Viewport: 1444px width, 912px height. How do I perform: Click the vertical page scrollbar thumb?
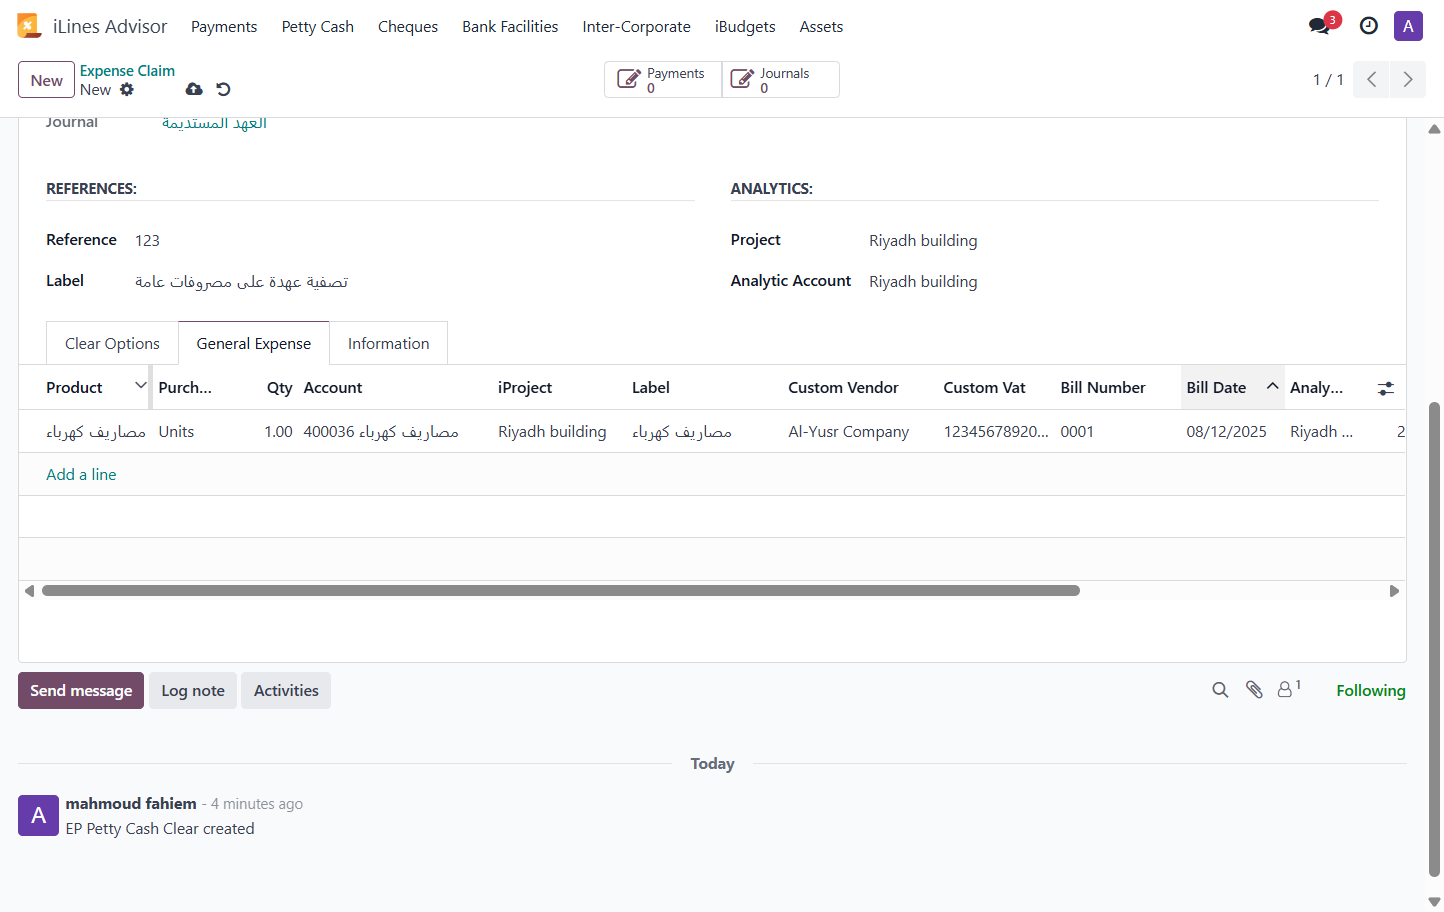[1434, 639]
